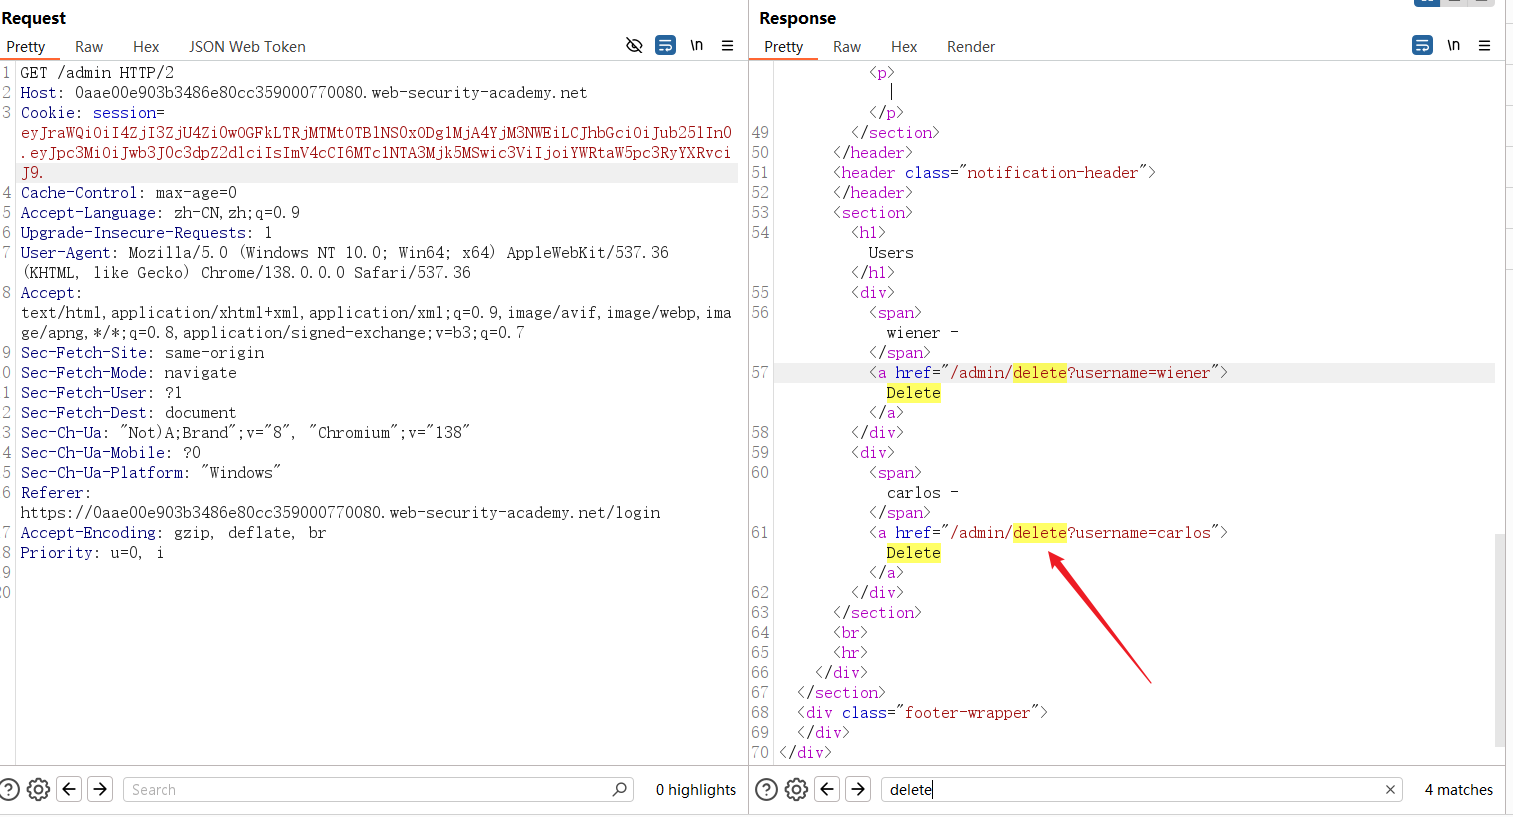1513x817 pixels.
Task: Open the help icon below the Request editor
Action: [9, 790]
